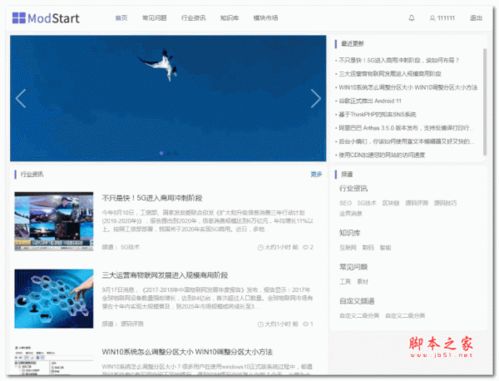
Task: Open recent update about Arthas 3.5.0
Action: click(x=404, y=128)
